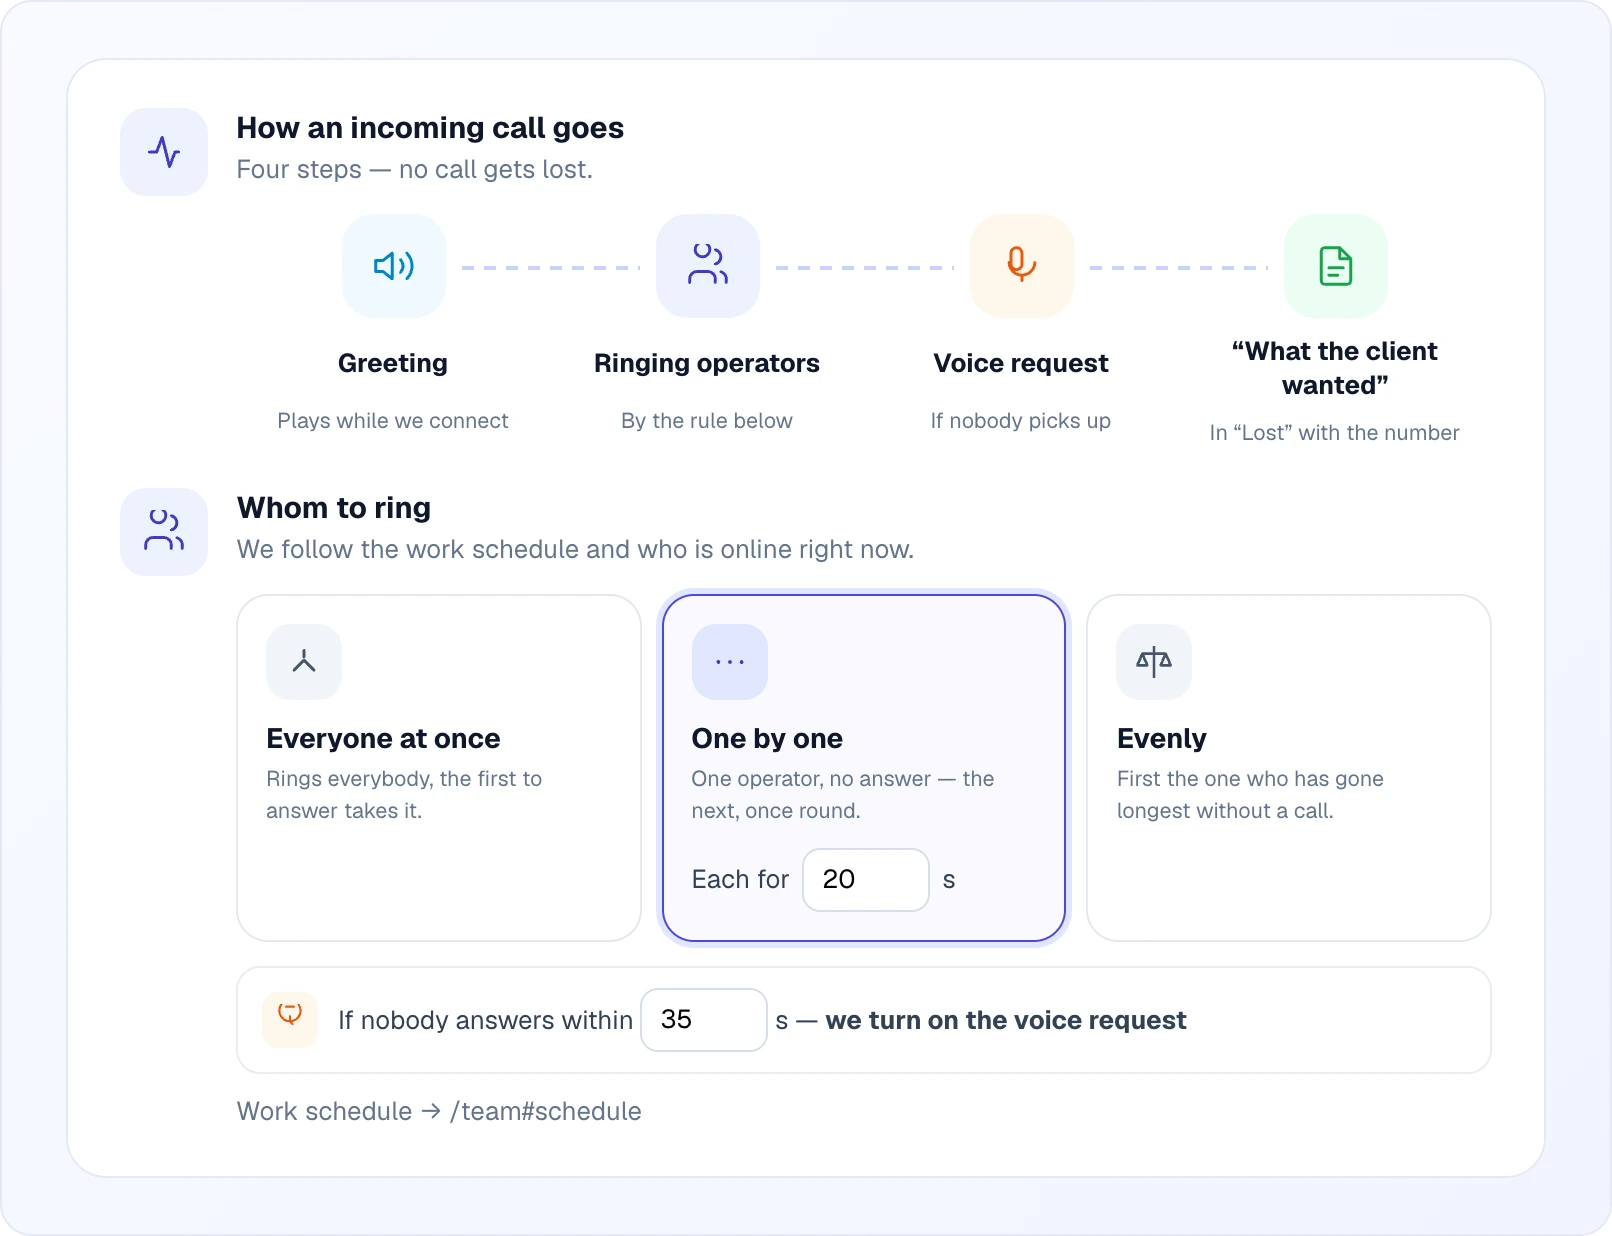This screenshot has width=1612, height=1236.
Task: Click the Voice request microphone icon
Action: point(1021,265)
